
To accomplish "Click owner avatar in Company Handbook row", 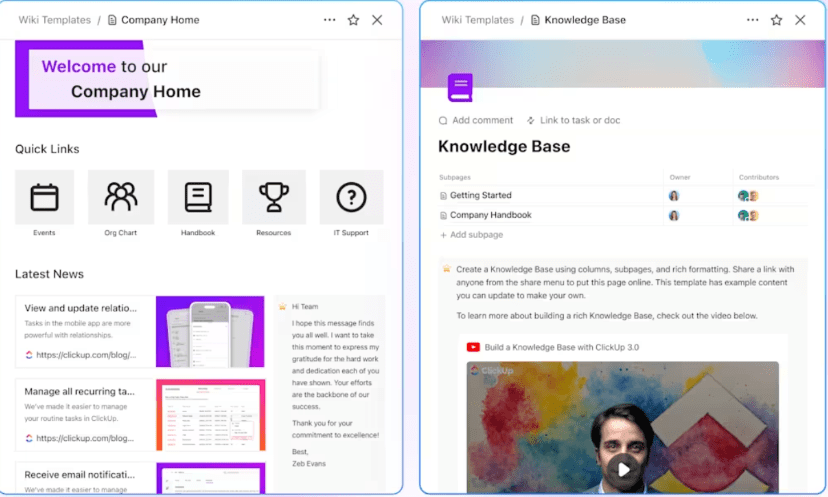I will [x=674, y=215].
